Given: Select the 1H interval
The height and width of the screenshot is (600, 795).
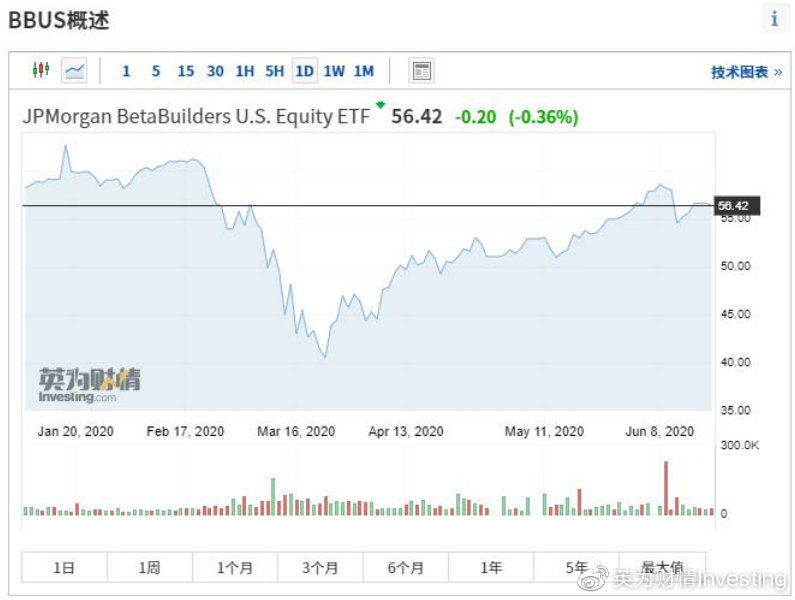Looking at the screenshot, I should [244, 71].
